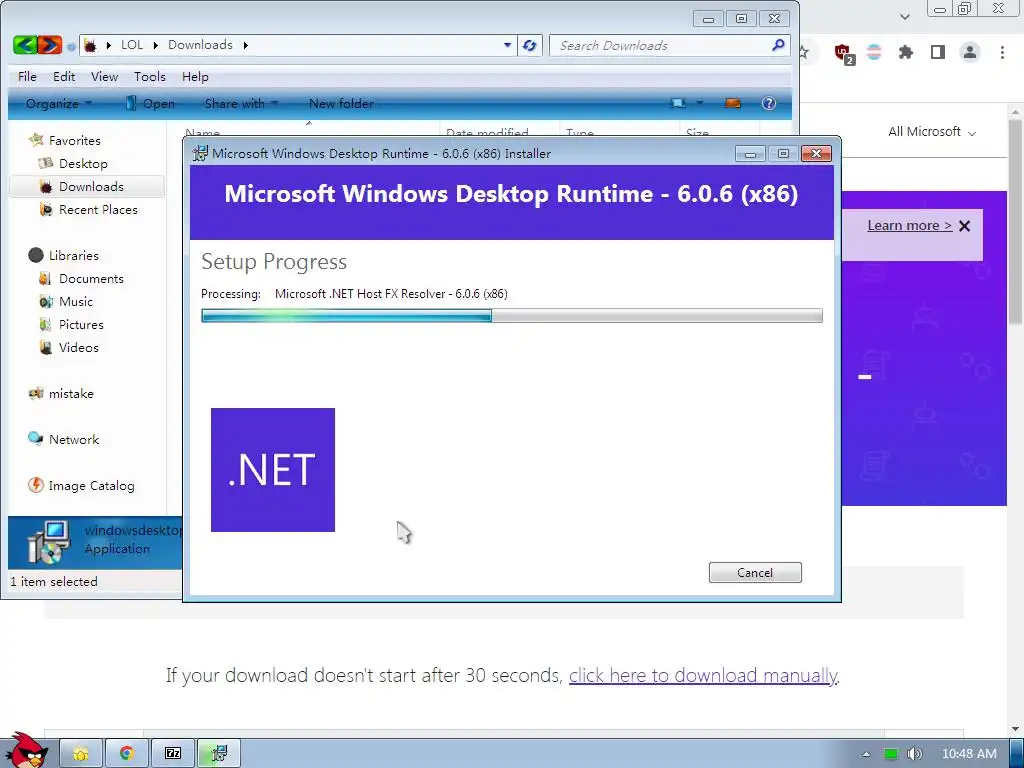Open the Tools menu in Explorer
Screen dimensions: 1024x768
tap(150, 76)
